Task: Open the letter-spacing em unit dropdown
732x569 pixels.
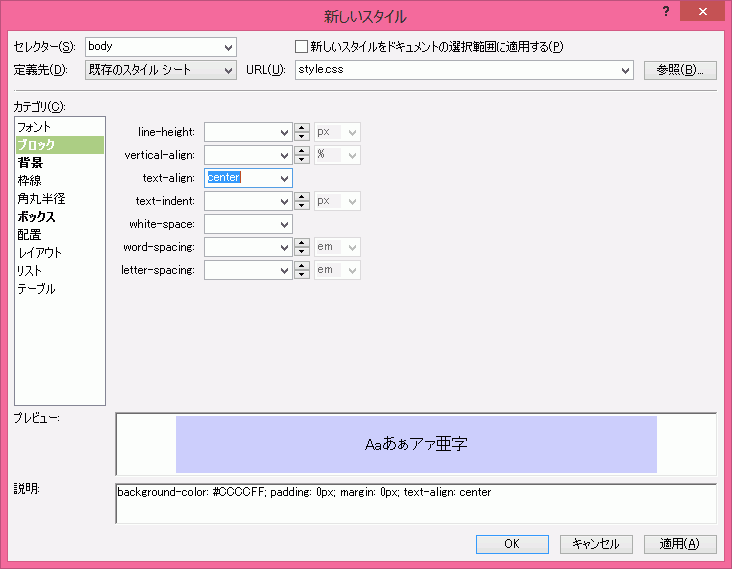Action: (352, 270)
